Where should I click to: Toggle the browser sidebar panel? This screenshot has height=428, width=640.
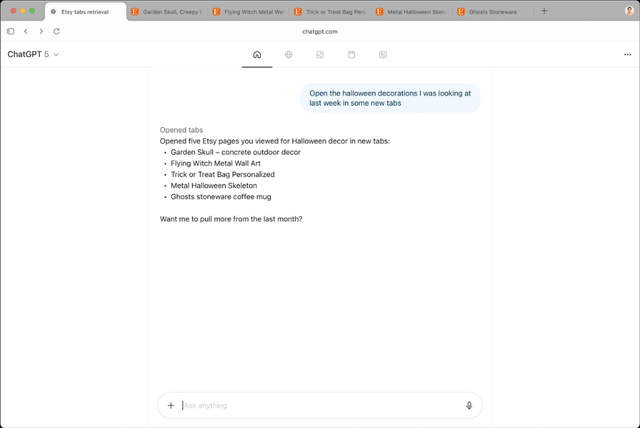(x=11, y=31)
